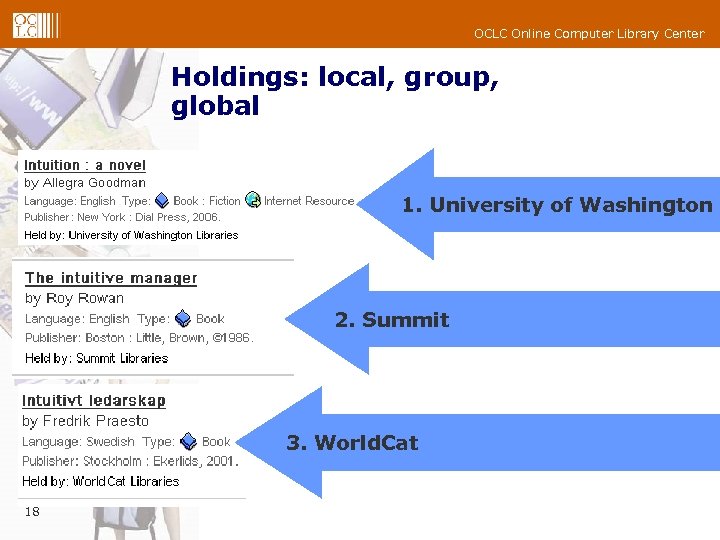Click 'by Fredrik Praesto' author text

click(x=85, y=421)
